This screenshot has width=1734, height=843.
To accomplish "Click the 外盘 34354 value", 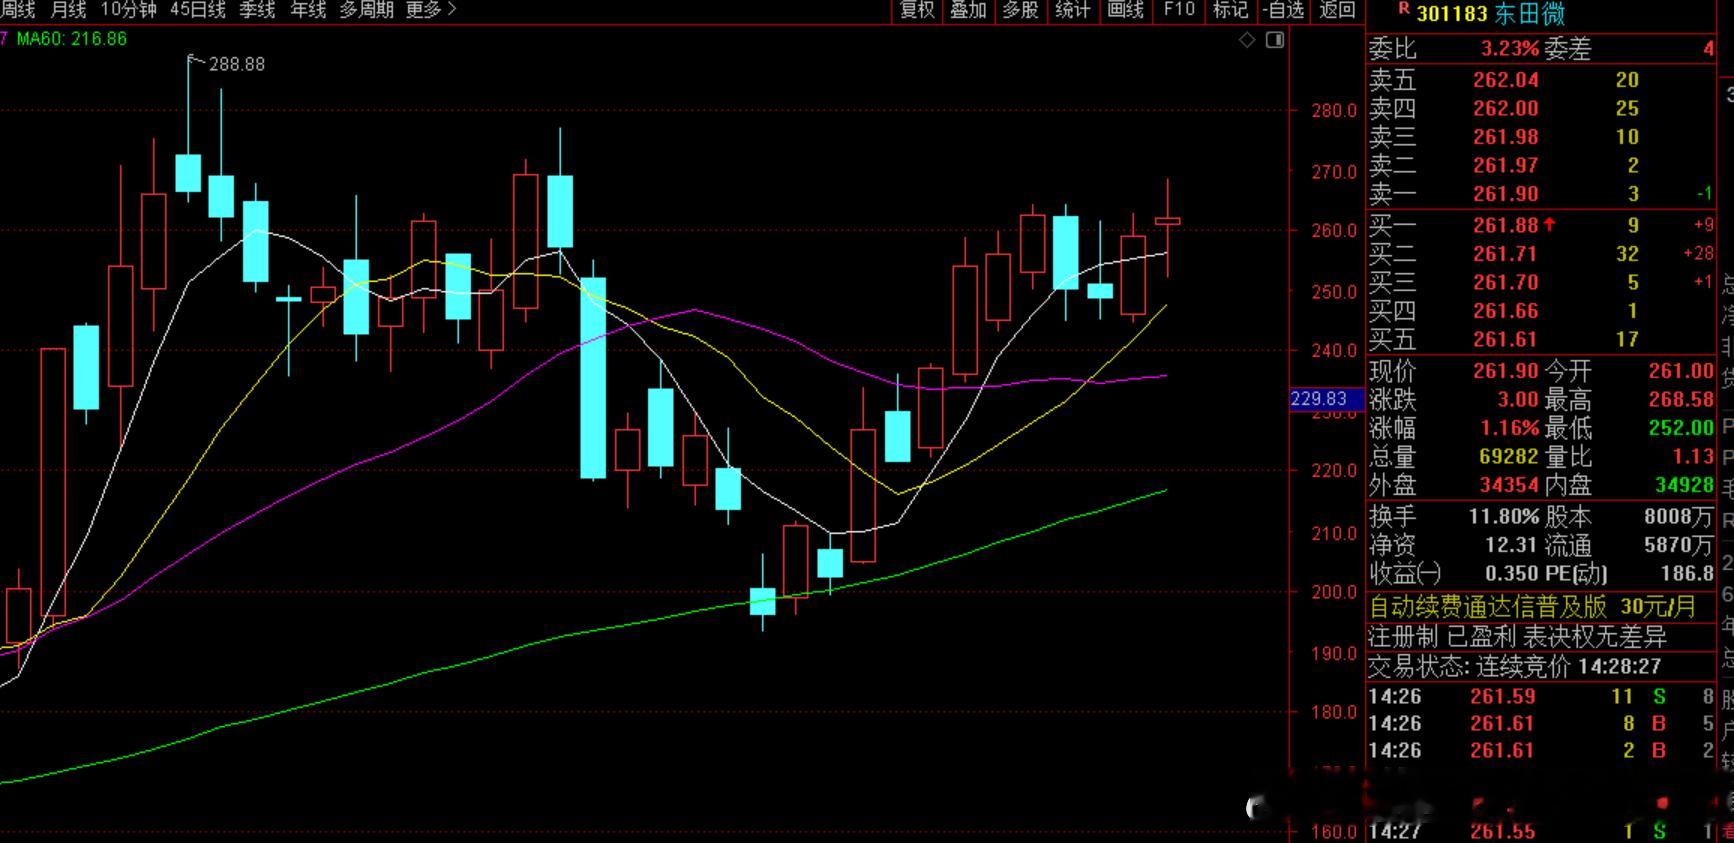I will [1509, 485].
